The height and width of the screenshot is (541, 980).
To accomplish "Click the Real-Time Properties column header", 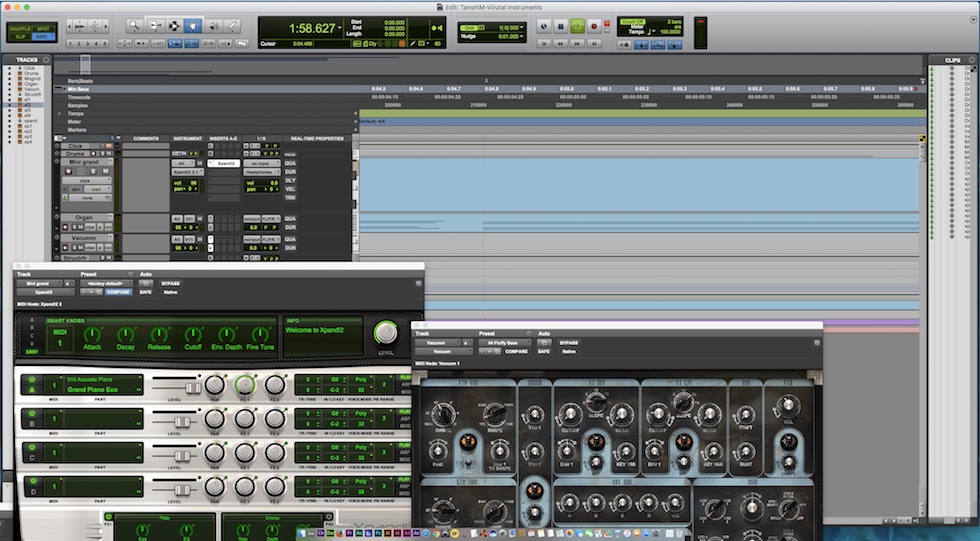I will pyautogui.click(x=317, y=139).
